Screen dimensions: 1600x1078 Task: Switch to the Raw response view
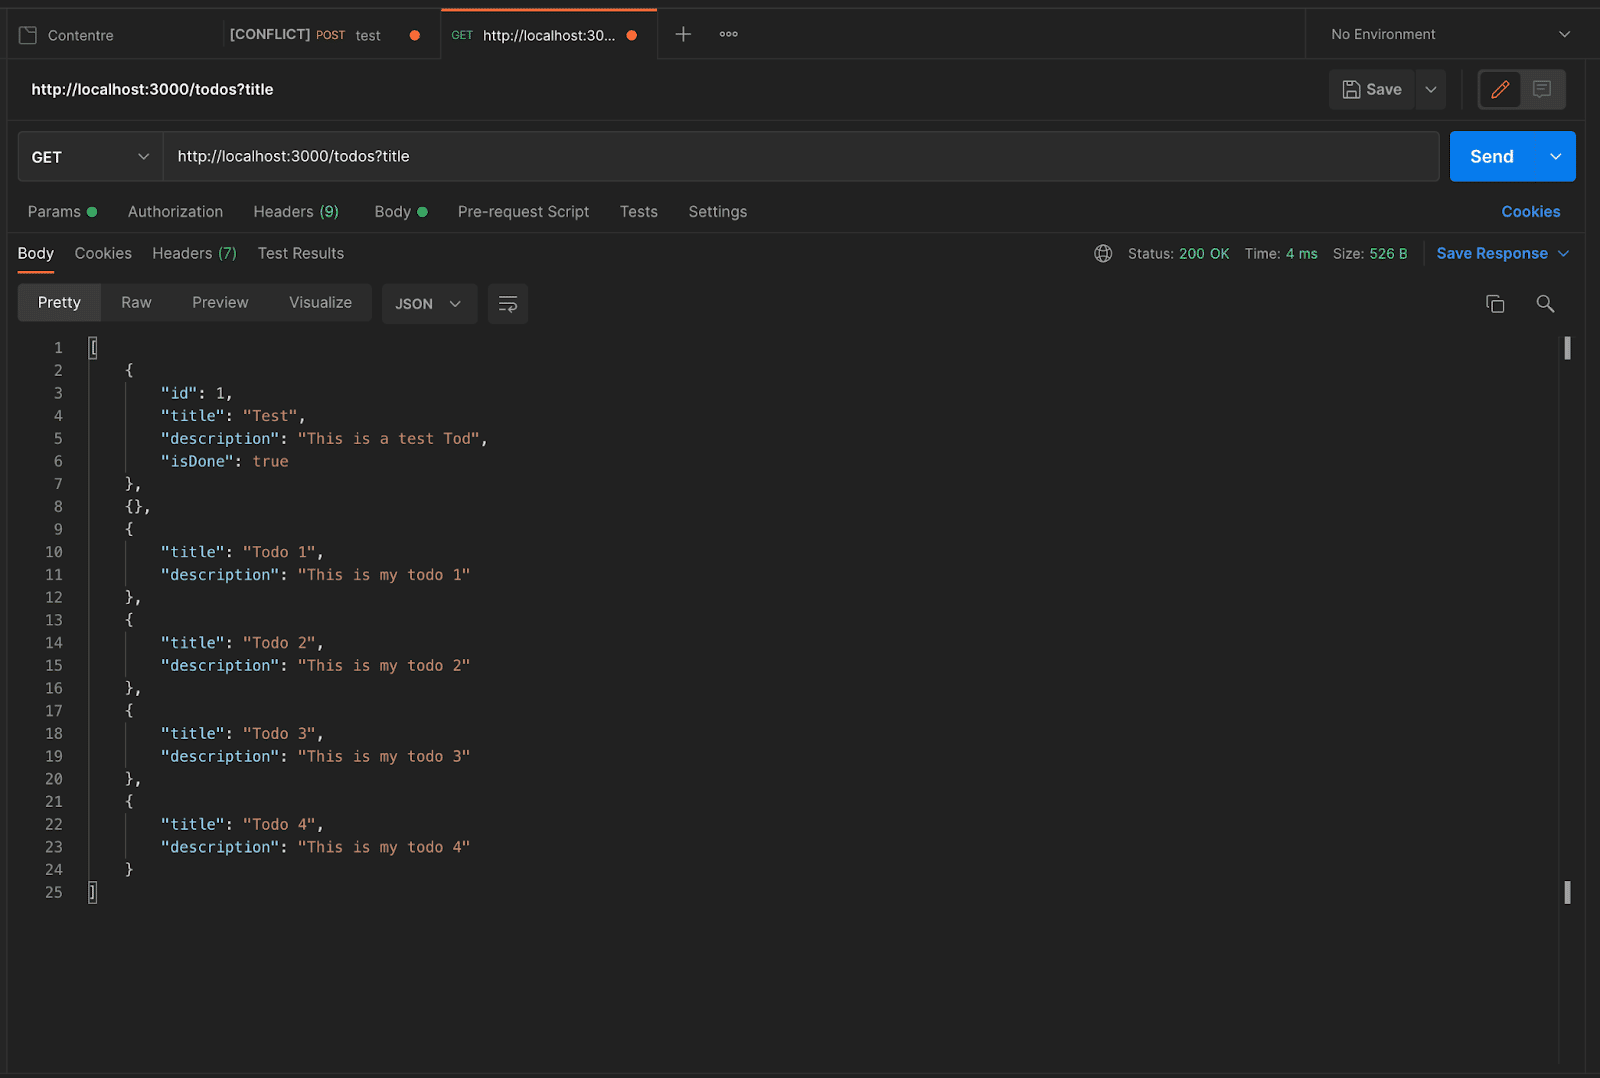pos(135,302)
